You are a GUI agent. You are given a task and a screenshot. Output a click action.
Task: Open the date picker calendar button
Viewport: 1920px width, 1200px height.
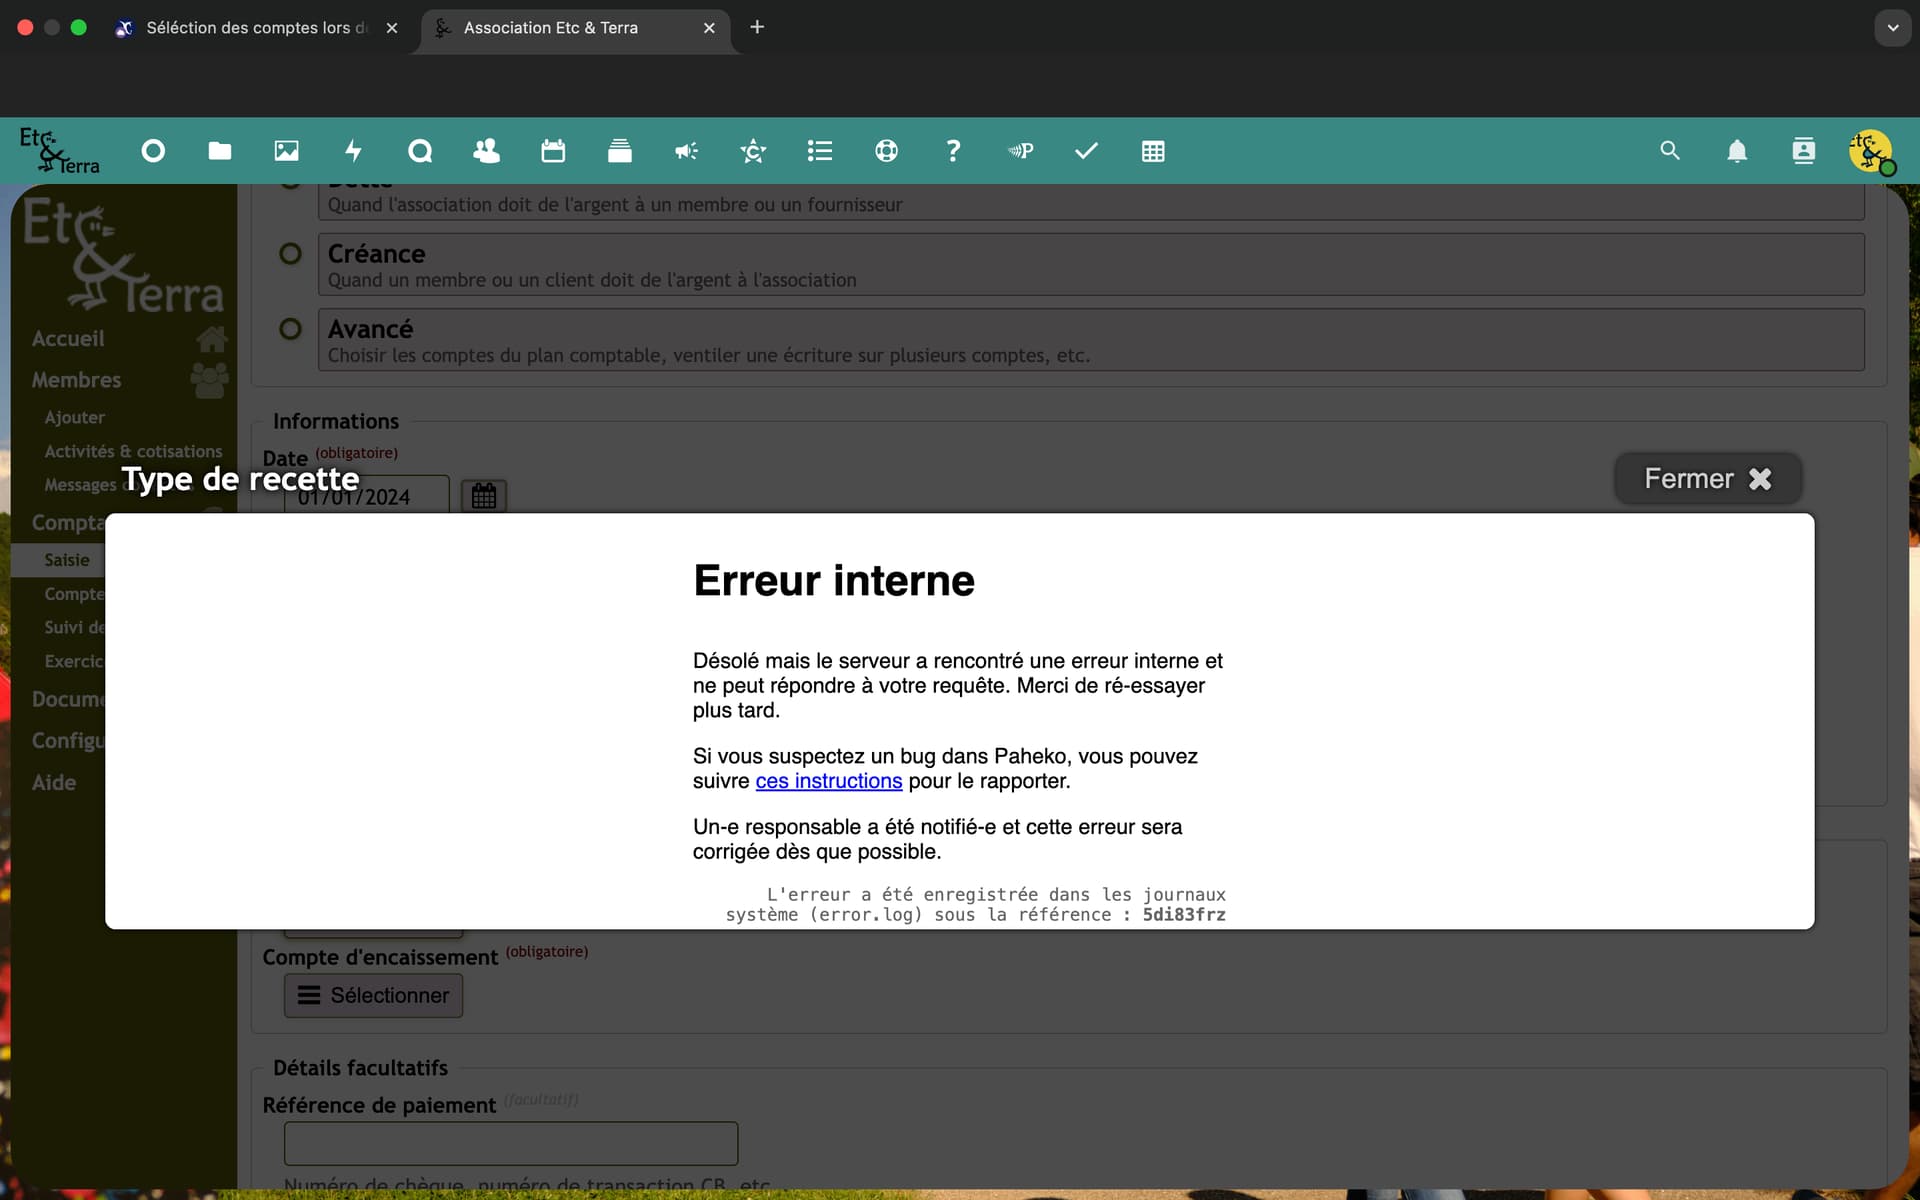pyautogui.click(x=484, y=496)
